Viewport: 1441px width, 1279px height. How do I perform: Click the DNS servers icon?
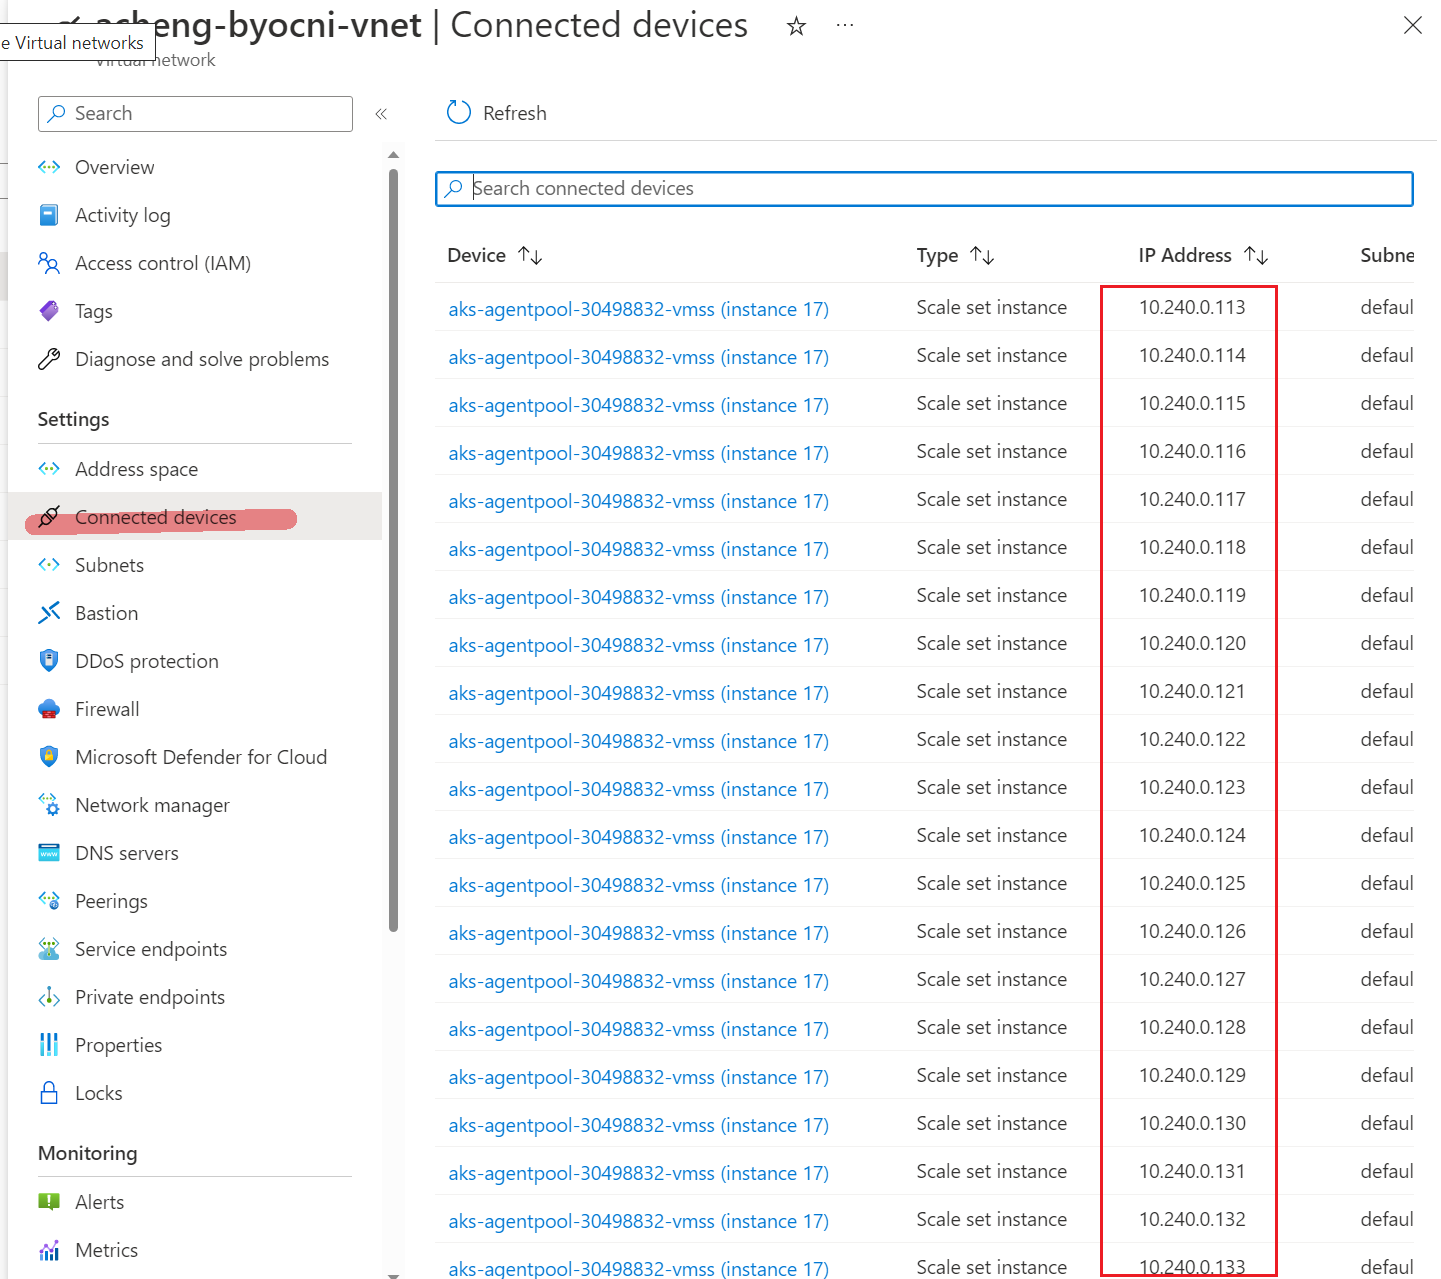point(49,853)
